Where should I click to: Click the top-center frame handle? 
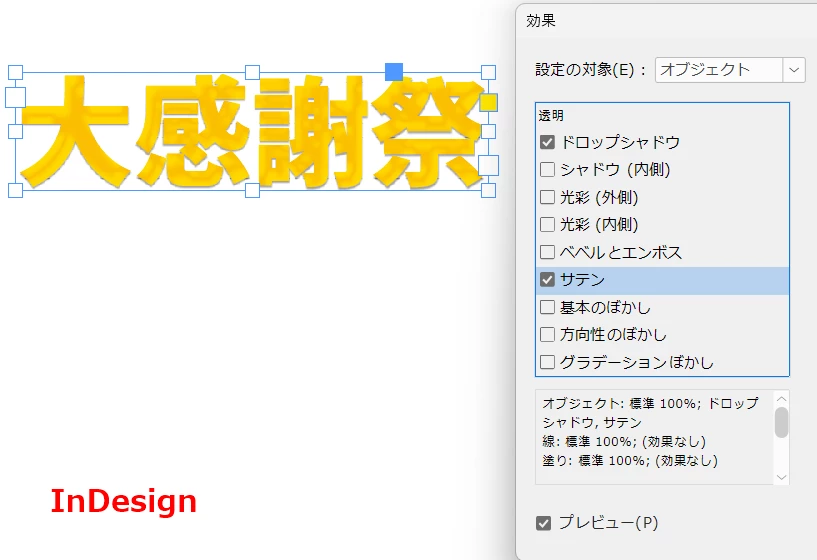pyautogui.click(x=252, y=72)
